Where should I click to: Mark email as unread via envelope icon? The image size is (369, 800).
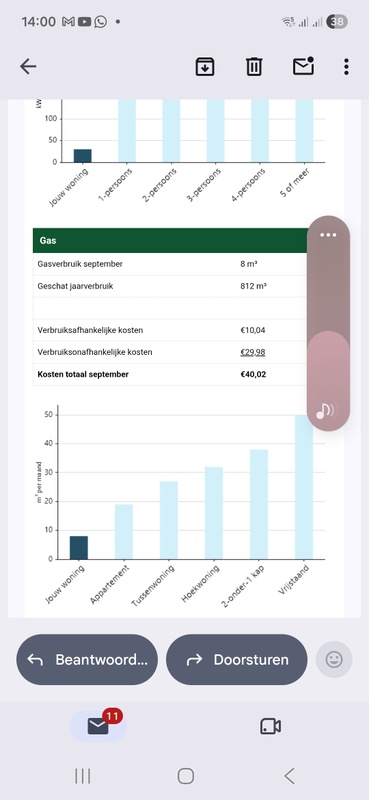point(303,66)
